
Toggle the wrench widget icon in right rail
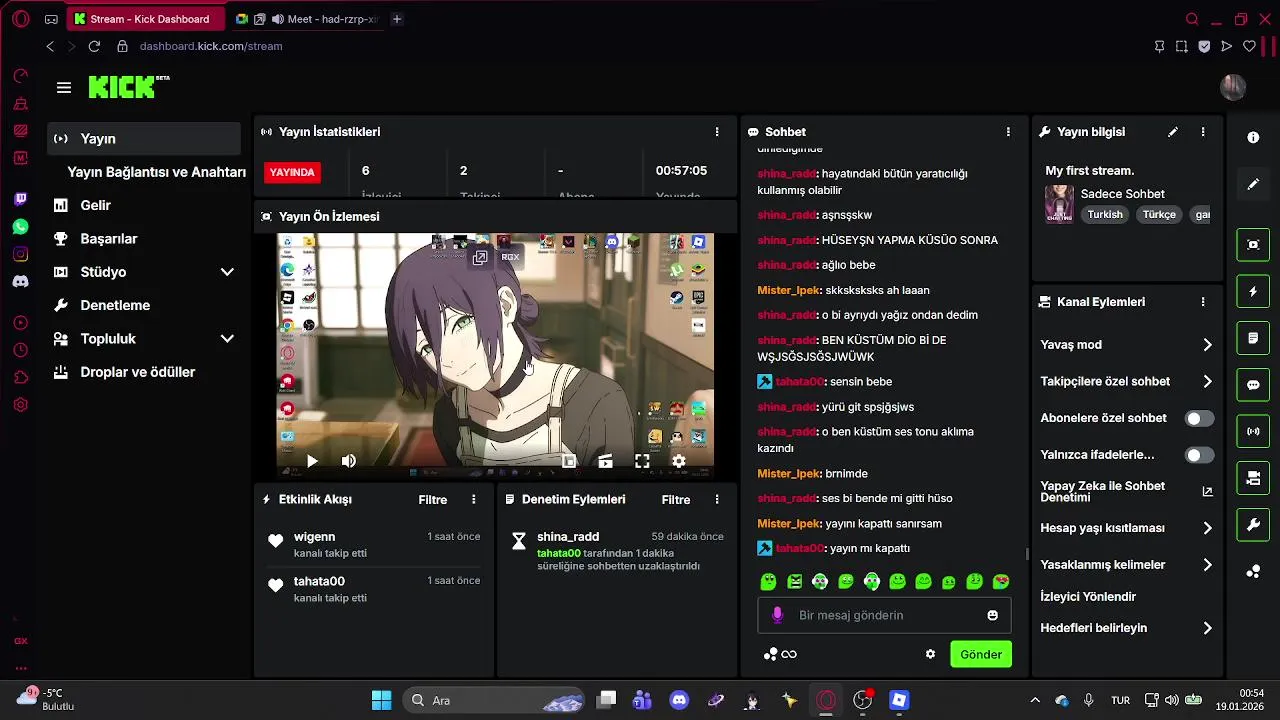tap(1253, 525)
